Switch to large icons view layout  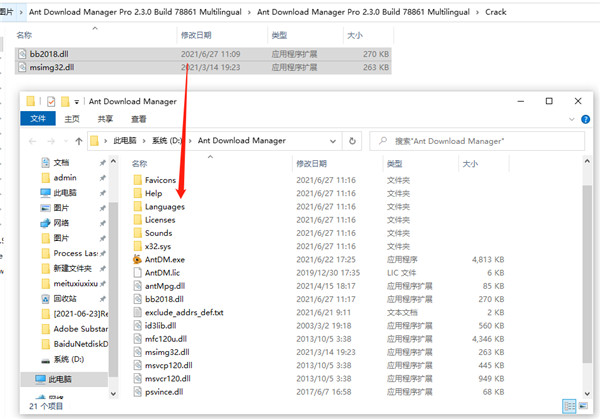(583, 406)
